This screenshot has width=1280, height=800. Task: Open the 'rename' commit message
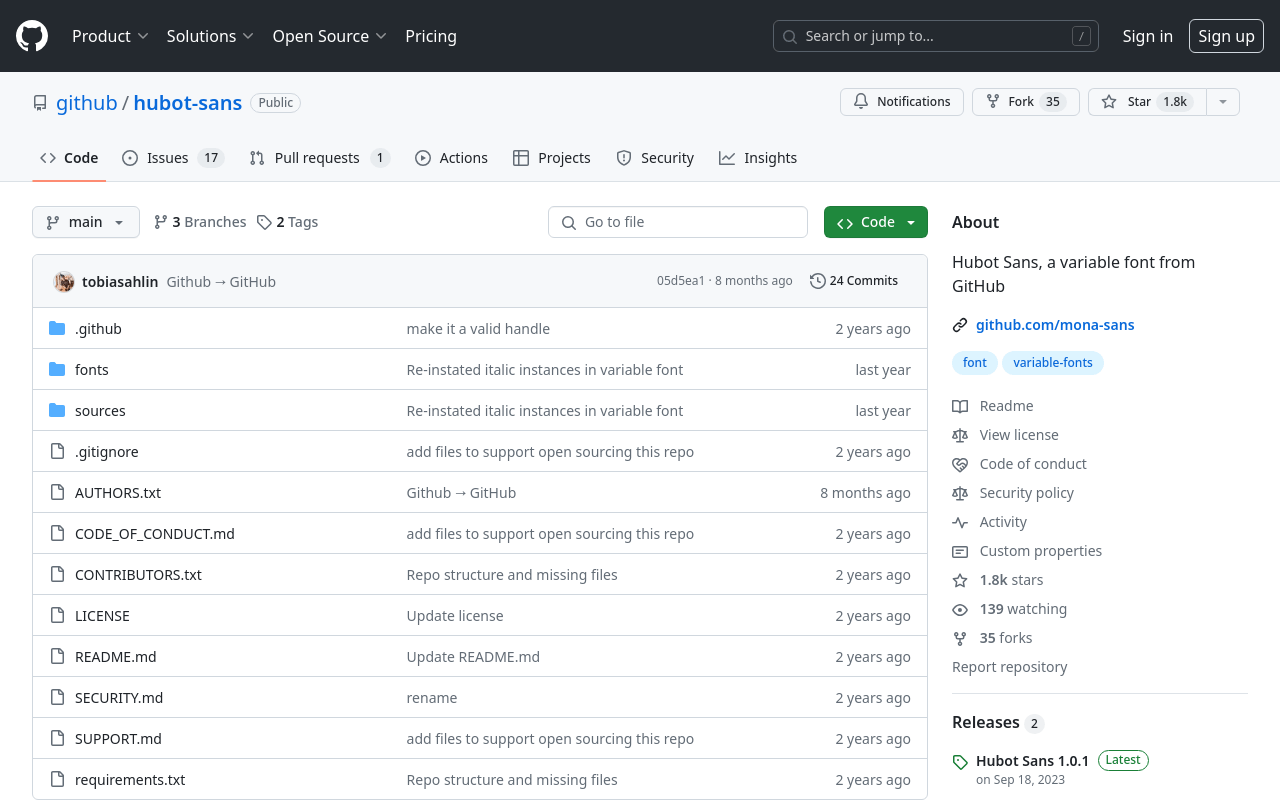point(432,698)
